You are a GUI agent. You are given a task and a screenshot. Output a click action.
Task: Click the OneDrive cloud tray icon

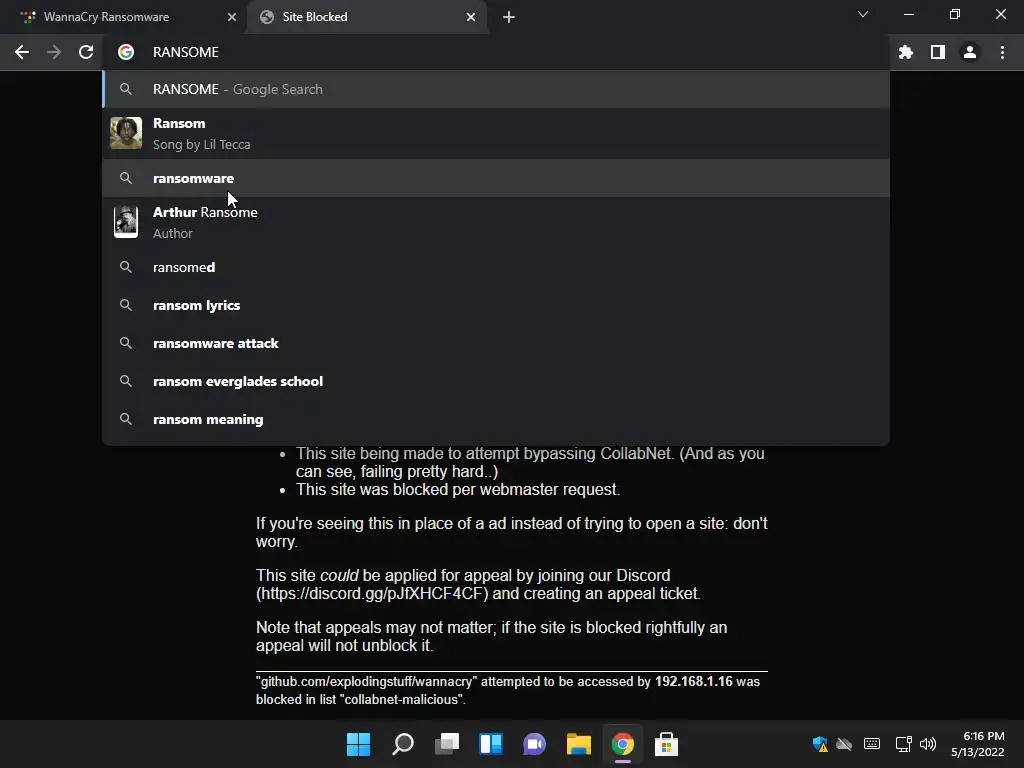click(x=844, y=744)
